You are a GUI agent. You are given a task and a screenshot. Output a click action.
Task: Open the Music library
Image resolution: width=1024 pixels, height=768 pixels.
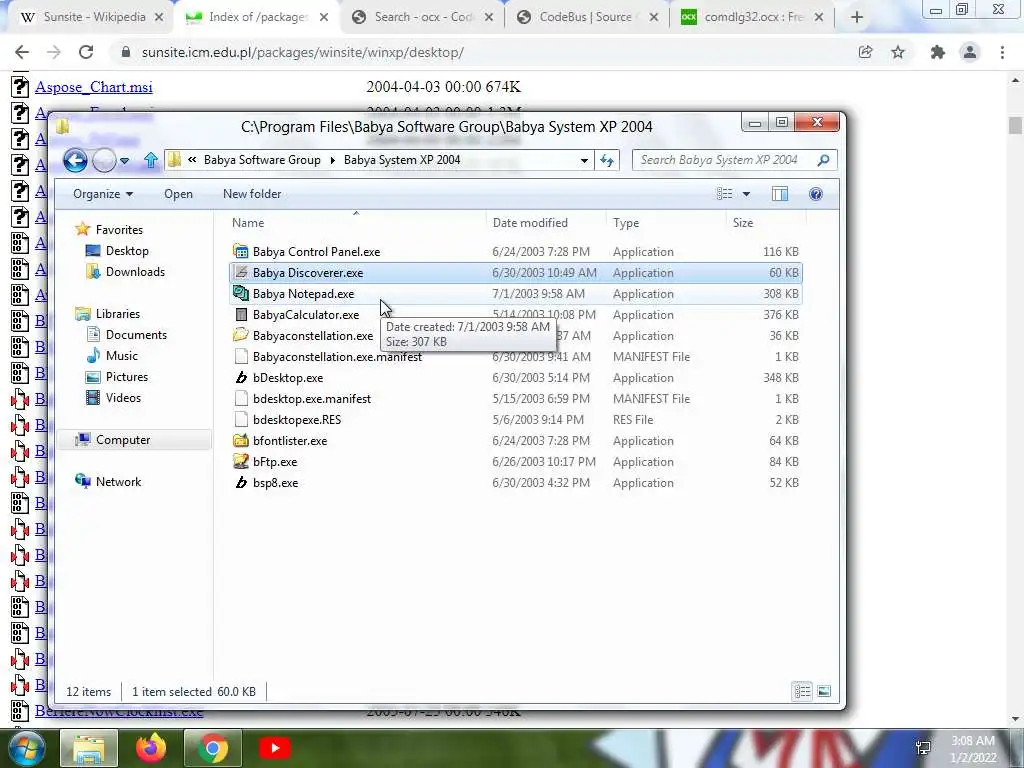pyautogui.click(x=121, y=355)
